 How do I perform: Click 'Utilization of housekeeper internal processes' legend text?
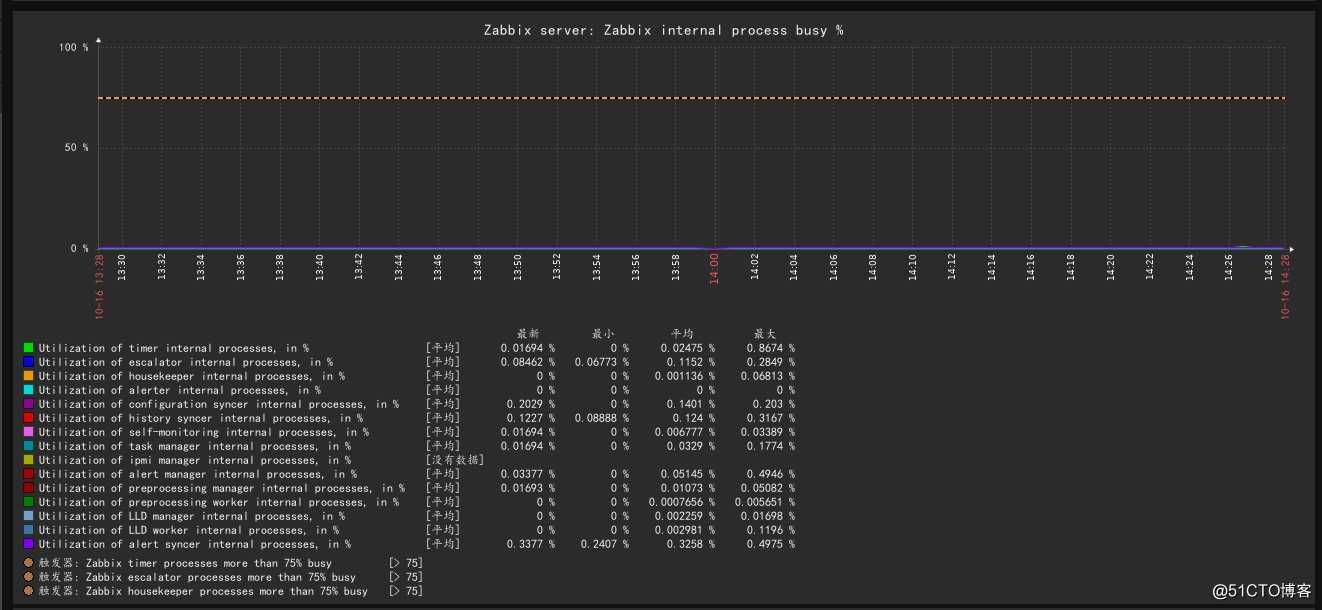(192, 376)
